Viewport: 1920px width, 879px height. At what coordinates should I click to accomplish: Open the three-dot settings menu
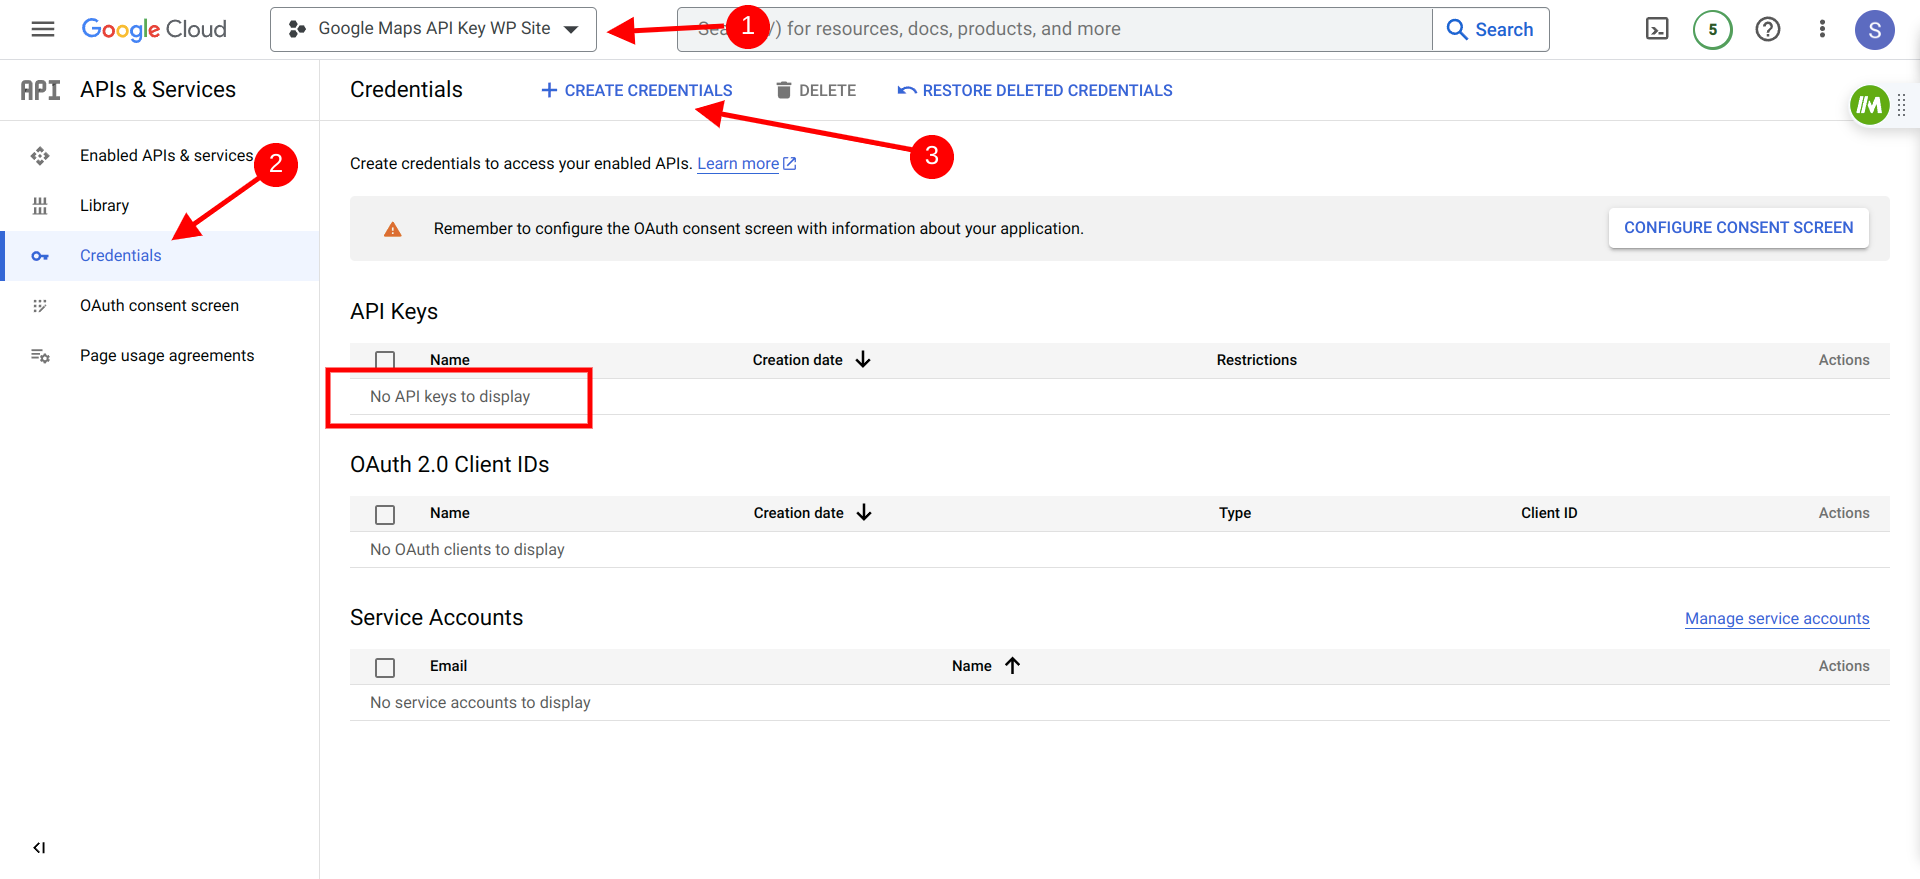[1822, 29]
